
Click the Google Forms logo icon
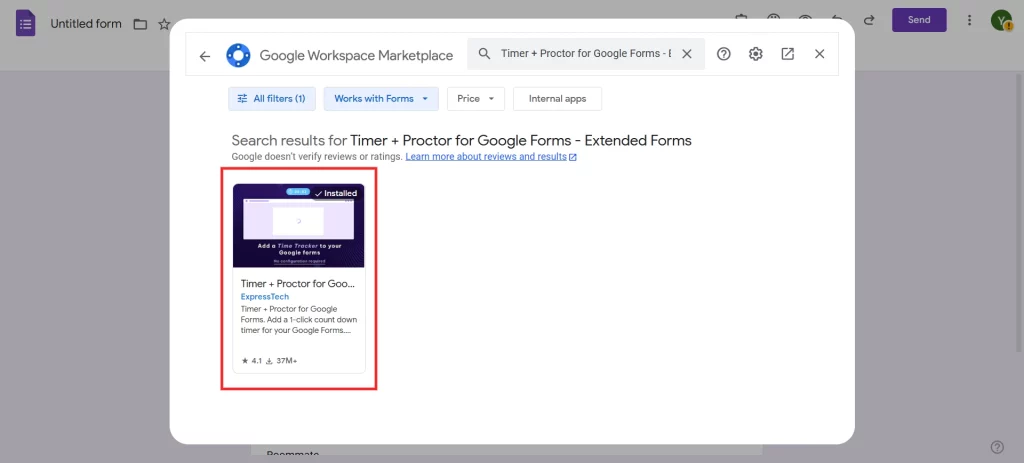pos(25,22)
